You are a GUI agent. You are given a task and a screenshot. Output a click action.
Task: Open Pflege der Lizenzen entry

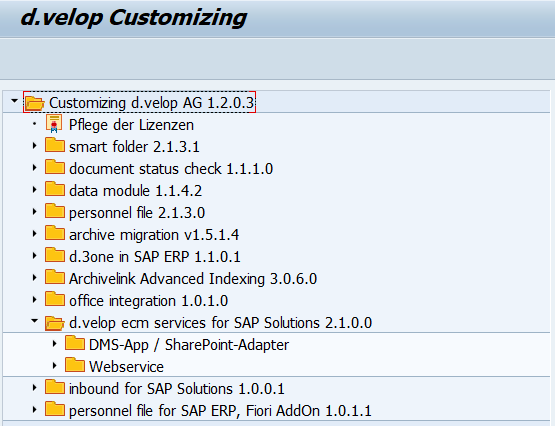point(131,125)
